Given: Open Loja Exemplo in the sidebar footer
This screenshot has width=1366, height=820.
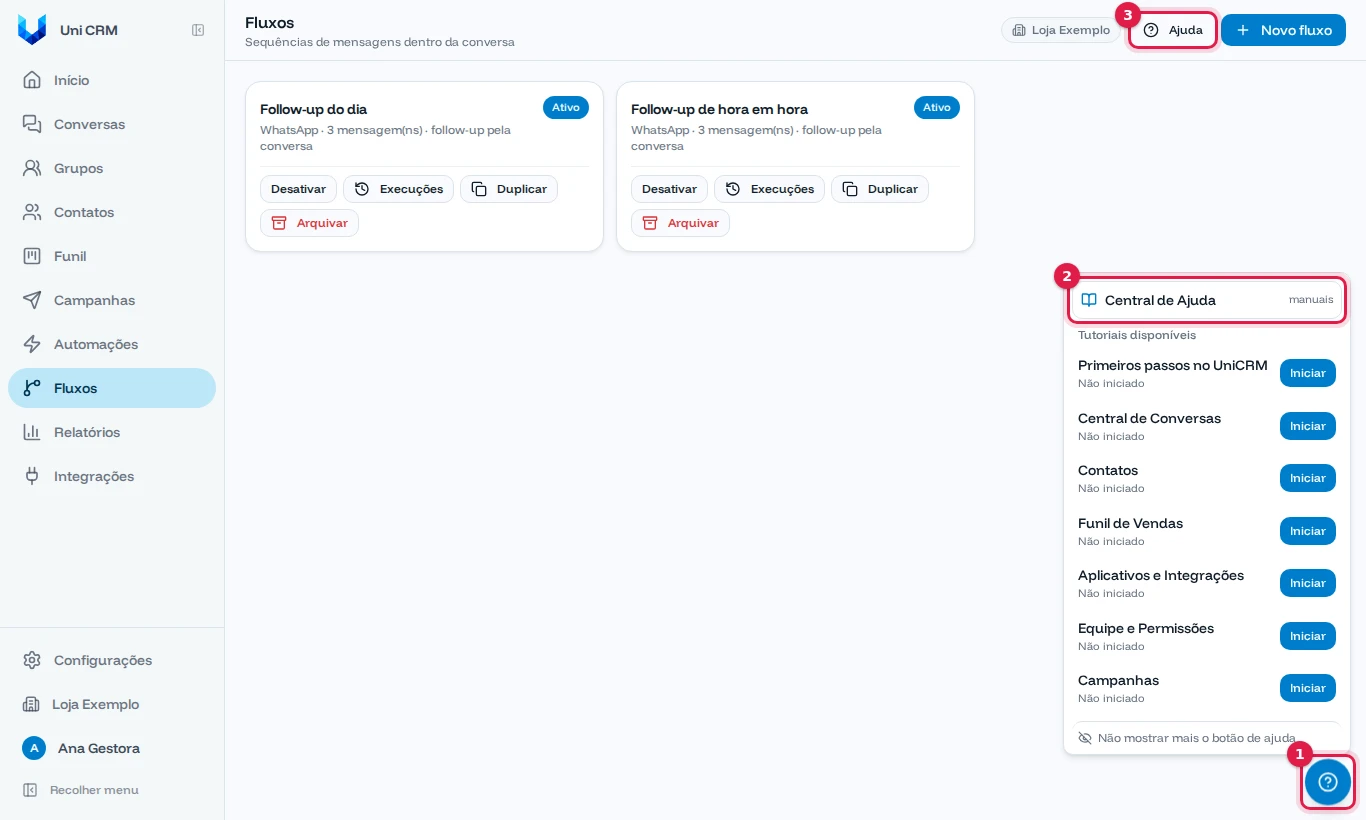Looking at the screenshot, I should pos(112,704).
